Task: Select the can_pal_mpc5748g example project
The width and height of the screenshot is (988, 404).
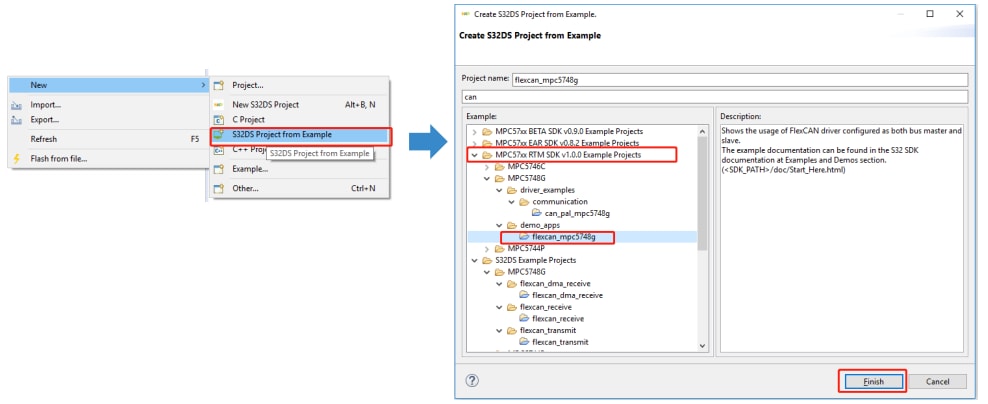Action: [x=576, y=213]
